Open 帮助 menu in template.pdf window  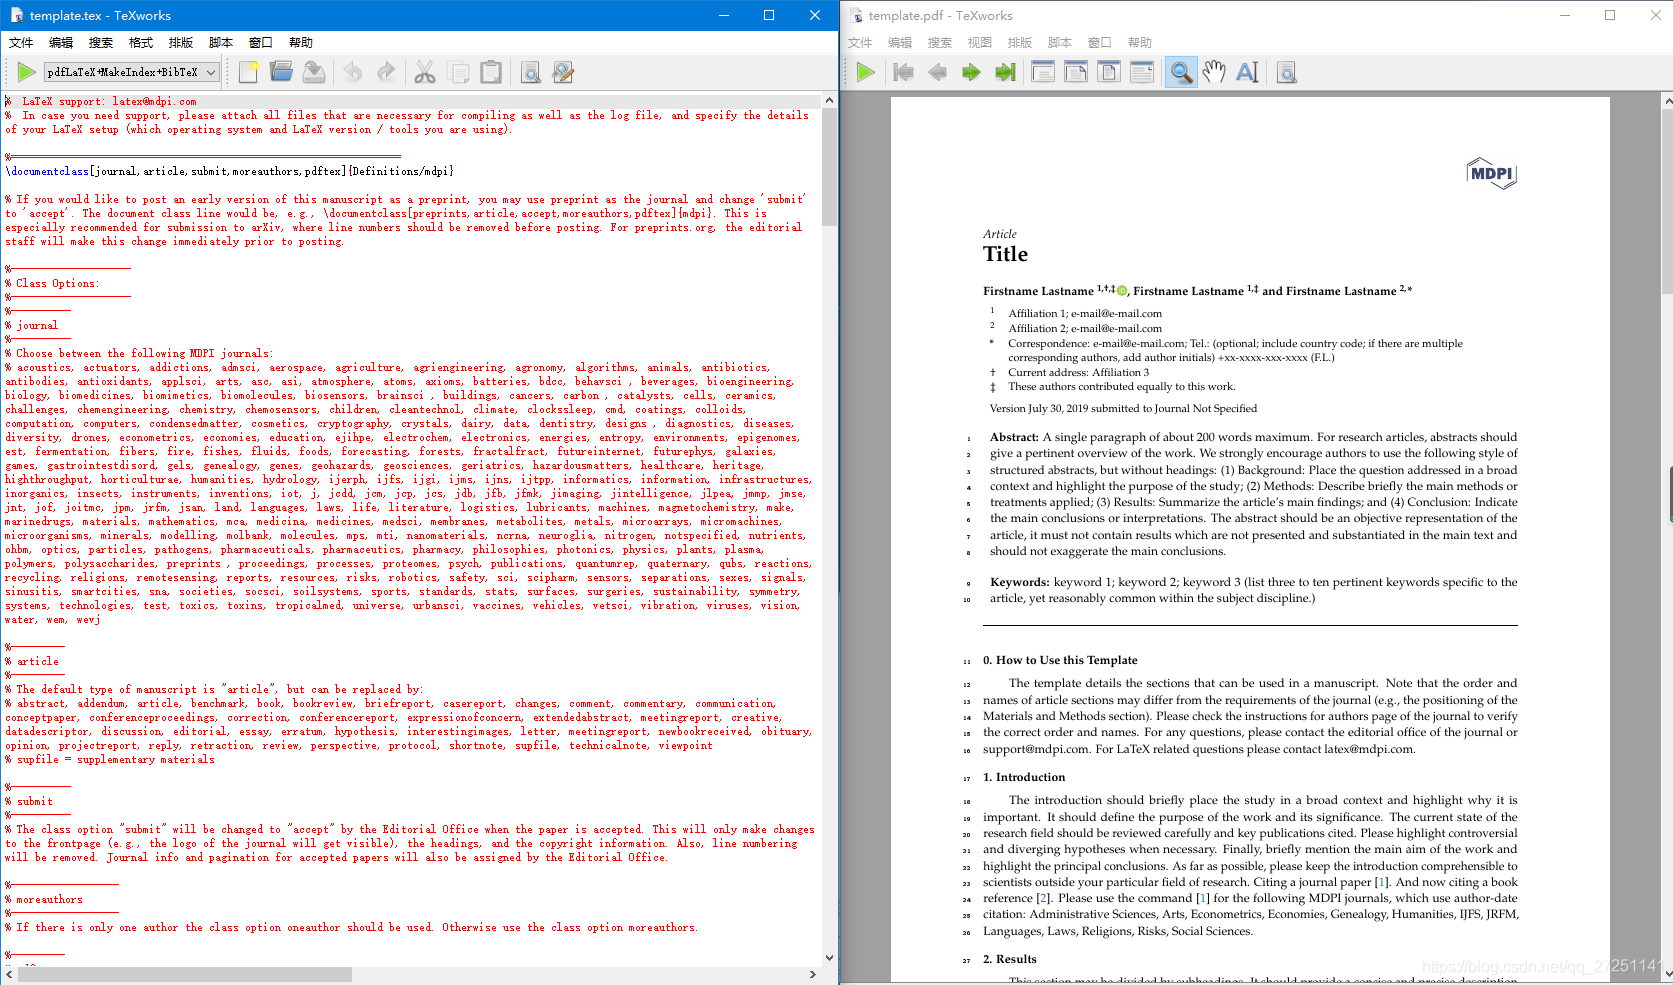coord(1140,43)
